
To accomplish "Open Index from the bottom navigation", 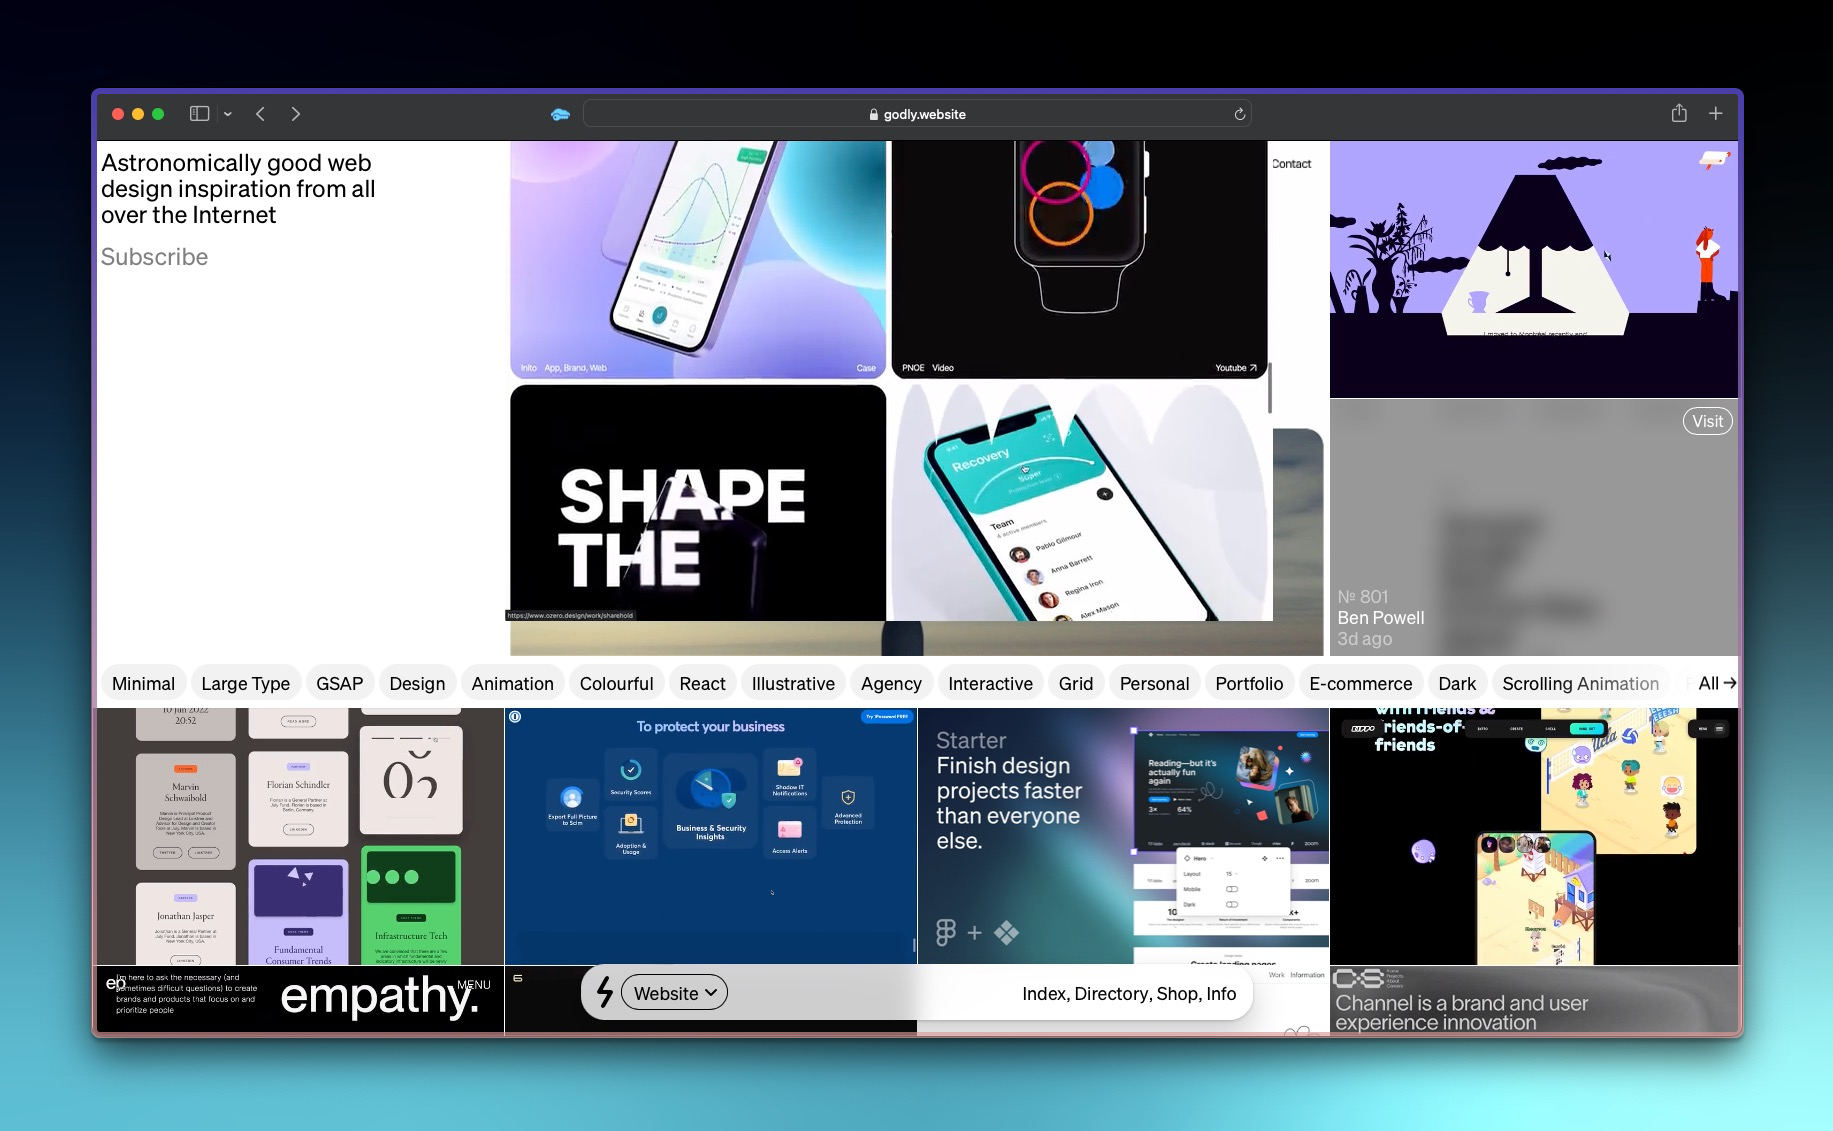I will coord(1043,993).
